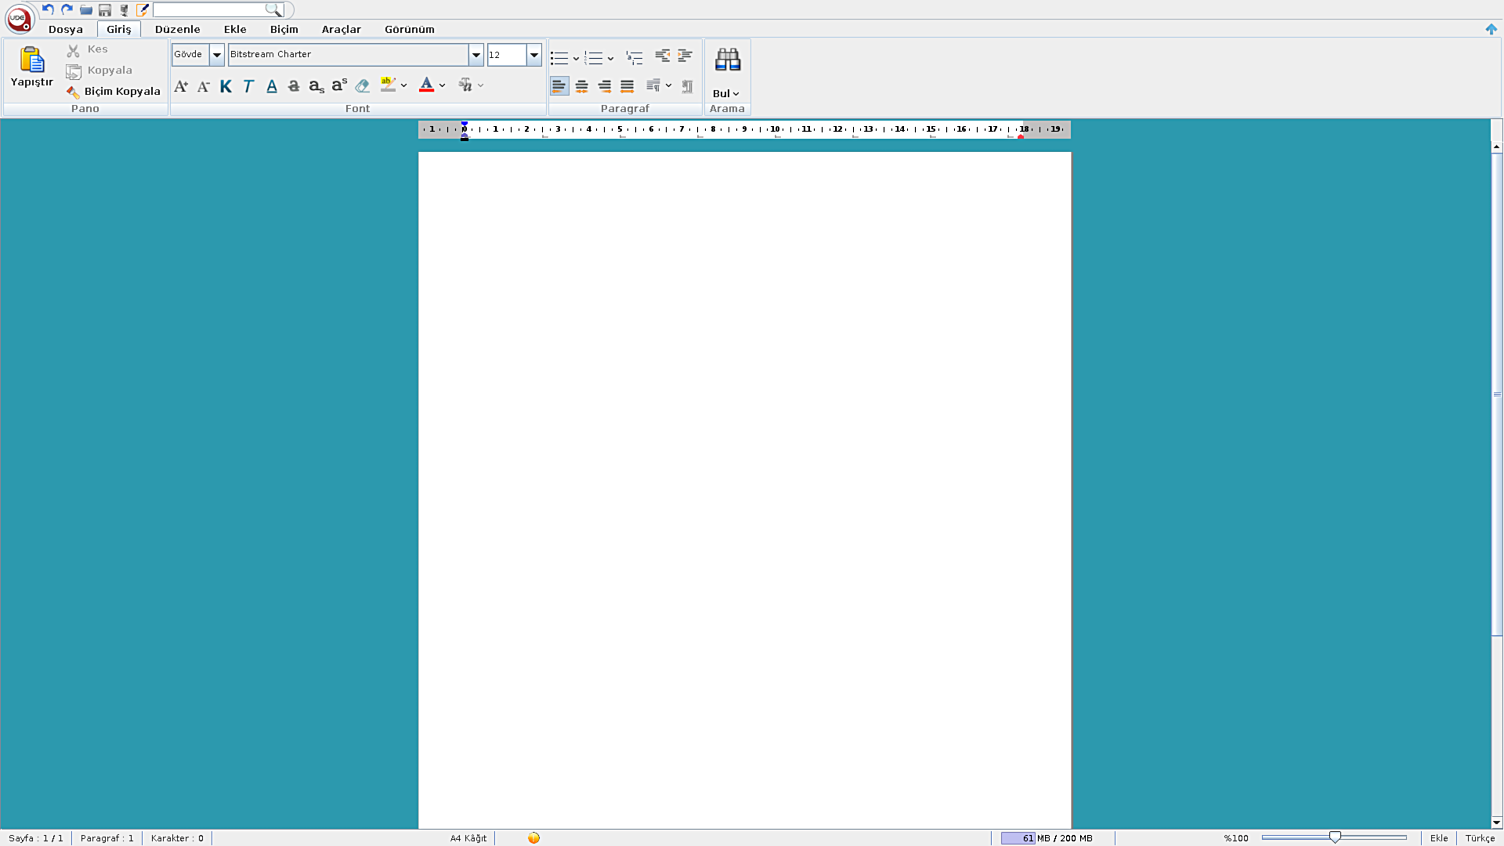The width and height of the screenshot is (1504, 846).
Task: Click the eraser clear-formatting icon
Action: pyautogui.click(x=362, y=86)
